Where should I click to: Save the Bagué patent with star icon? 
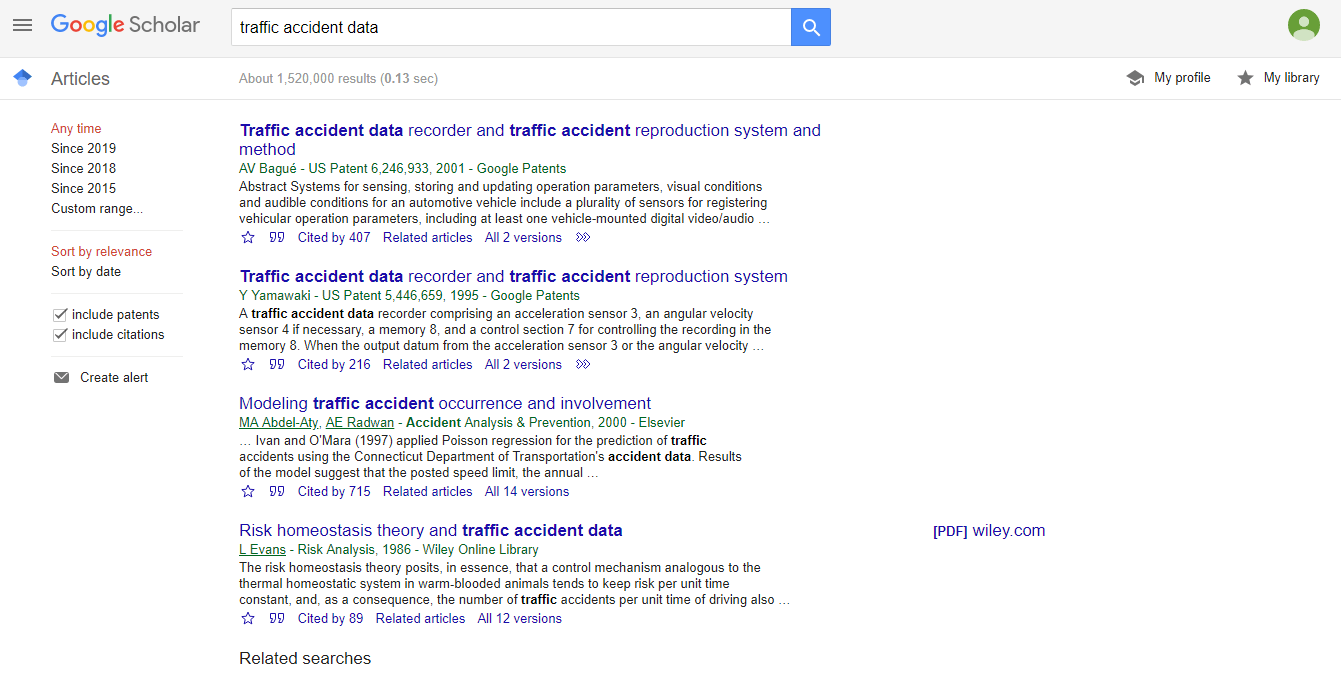[x=248, y=238]
